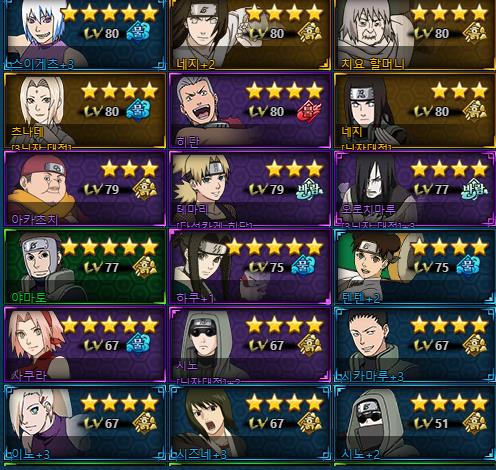Open the 시카마루+3 character card
Screen dimensions: 496x470
(x=415, y=345)
